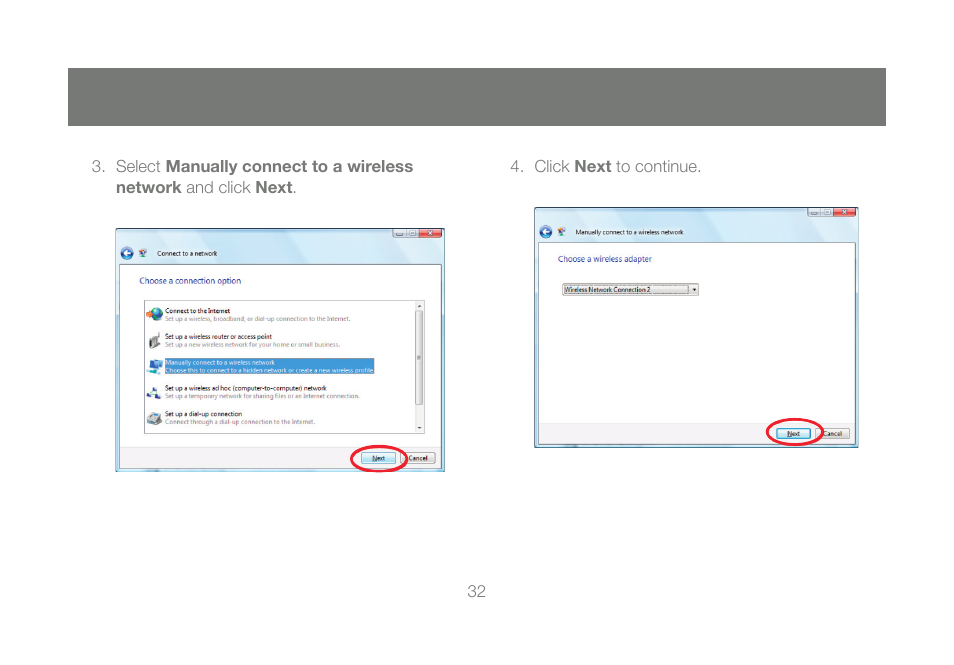954x665 pixels.
Task: Click Next in the Choose a wireless adapter window
Action: [793, 434]
